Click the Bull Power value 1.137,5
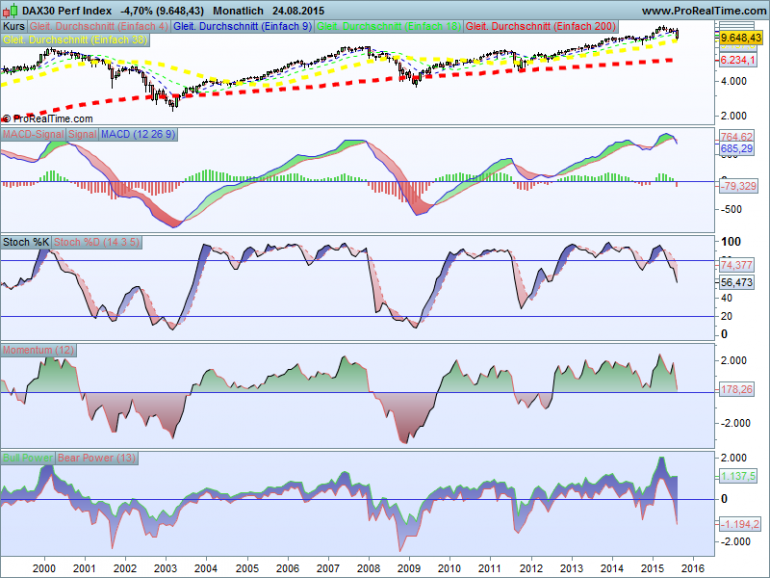 (x=738, y=476)
